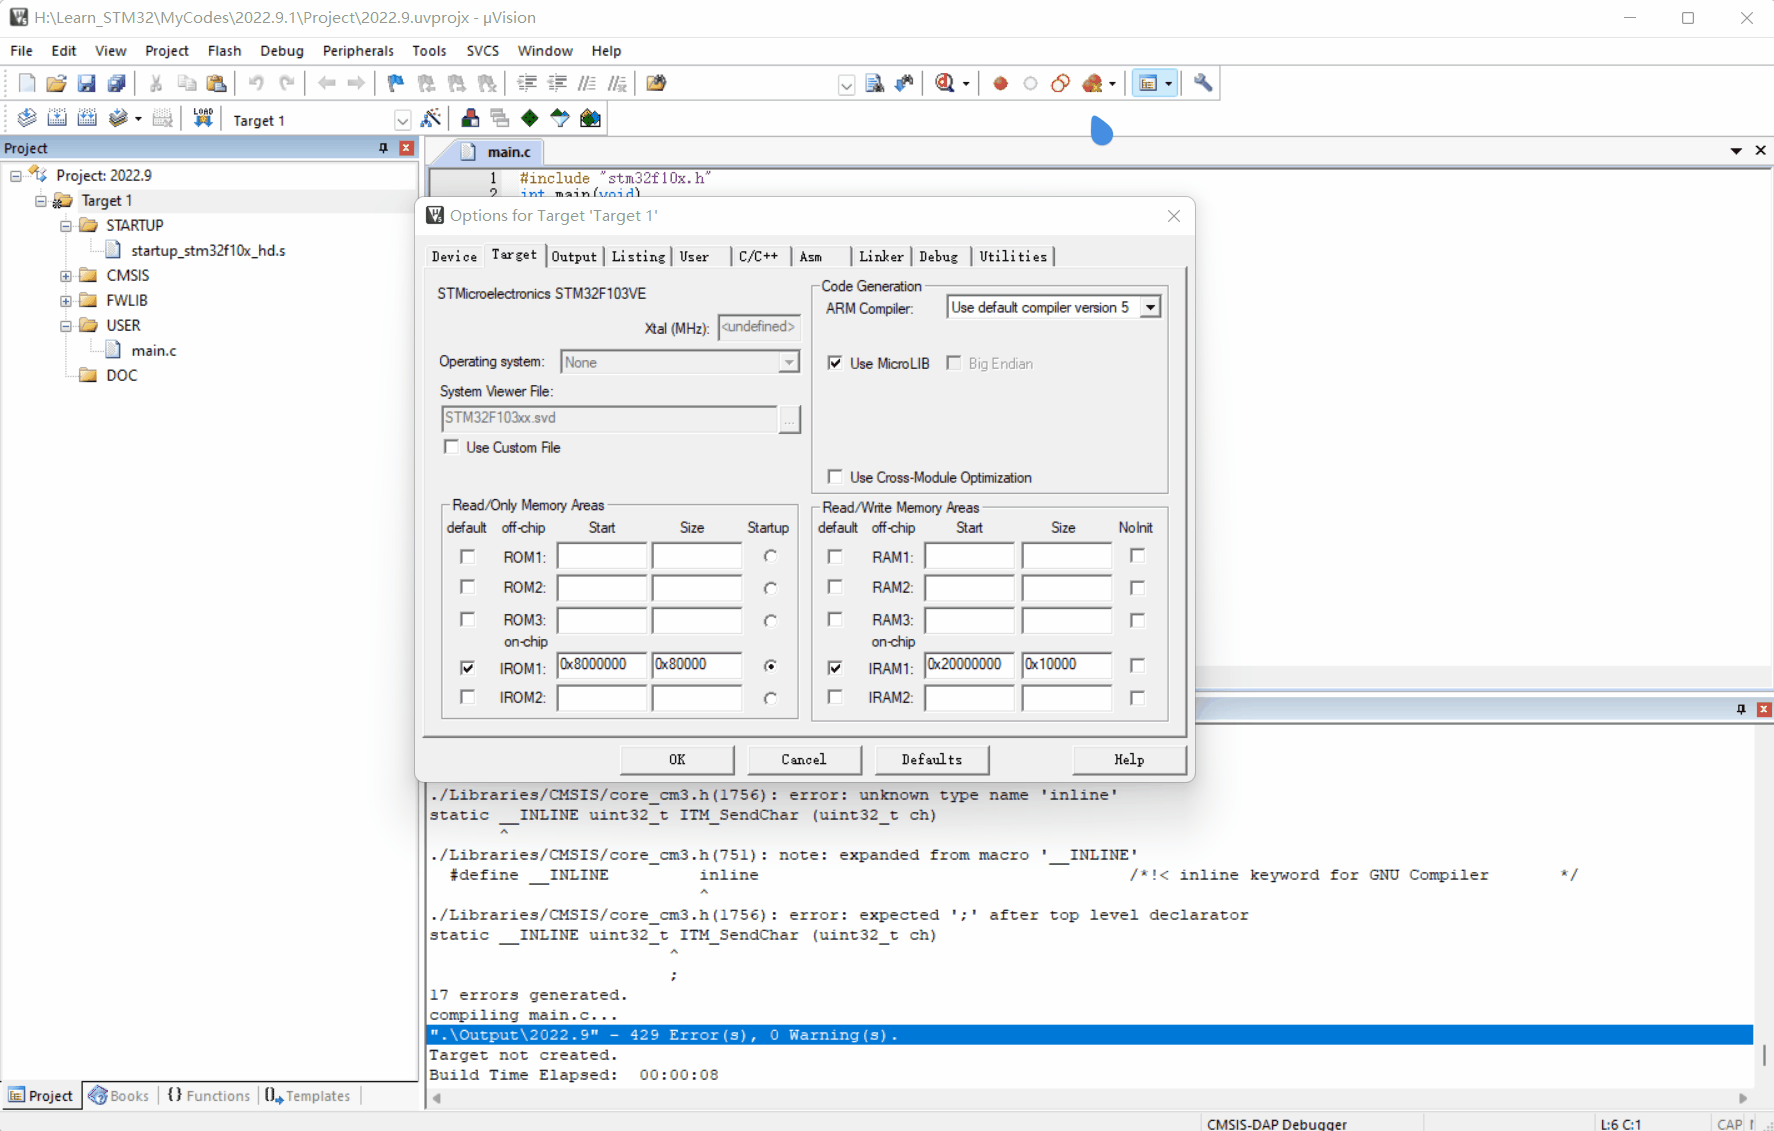Screen dimensions: 1774x1131
Task: Open the ARM Compiler version dropdown
Action: coord(1151,307)
